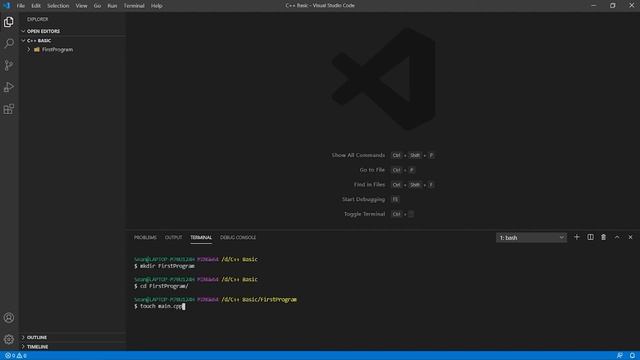Open the Edit menu
Screen dimensions: 640x360
[36, 6]
